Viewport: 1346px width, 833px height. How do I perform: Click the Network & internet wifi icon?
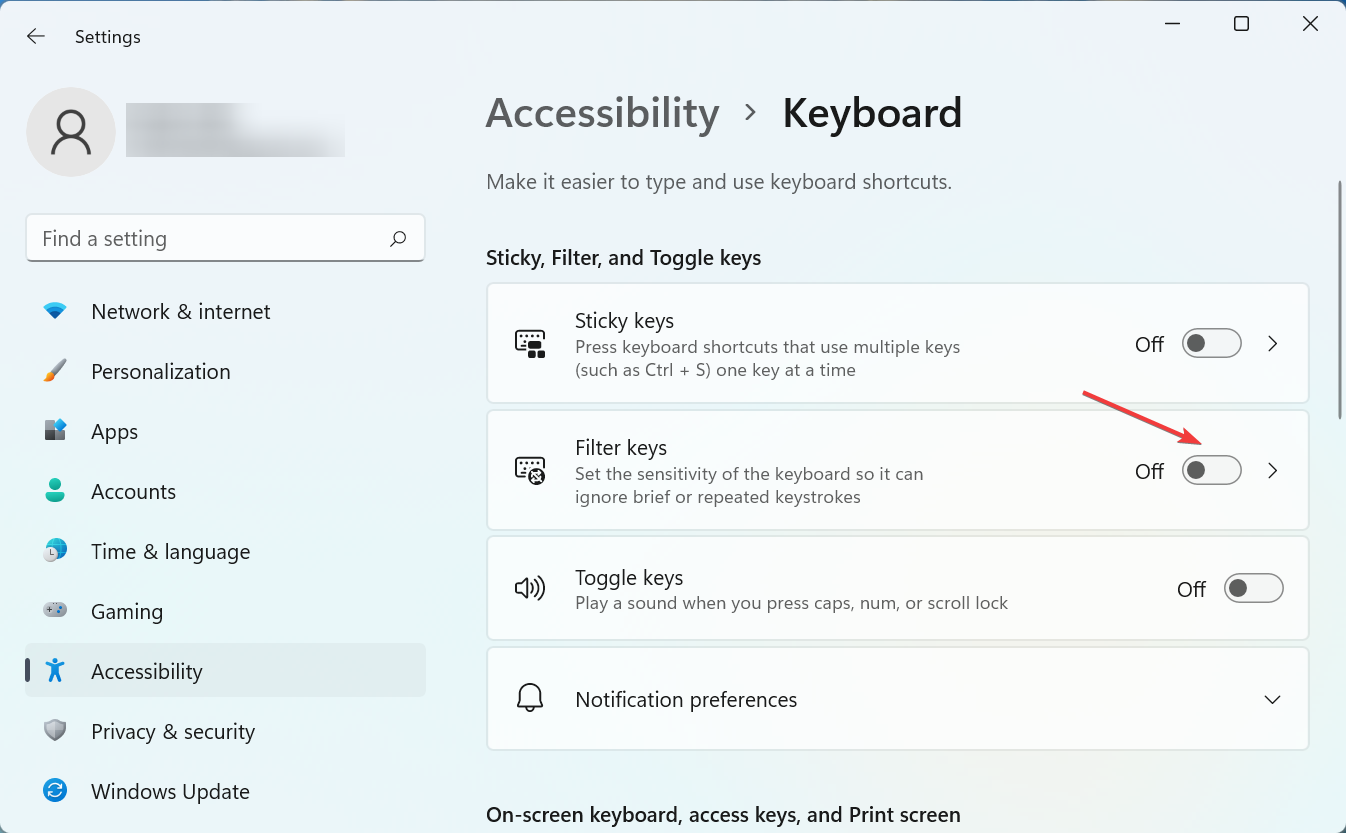coord(55,312)
